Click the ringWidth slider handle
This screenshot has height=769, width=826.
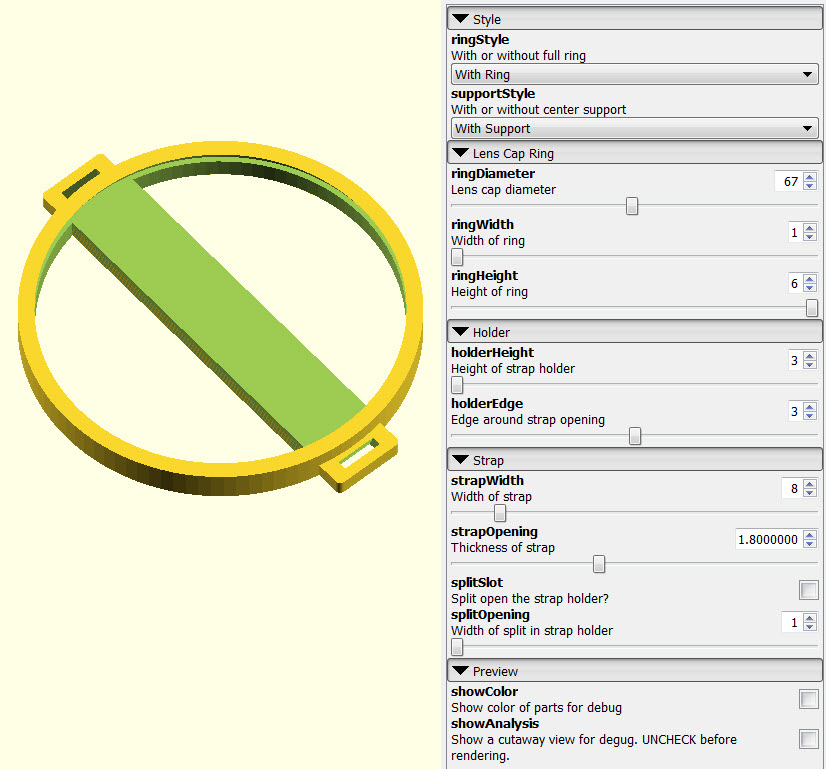(x=457, y=257)
